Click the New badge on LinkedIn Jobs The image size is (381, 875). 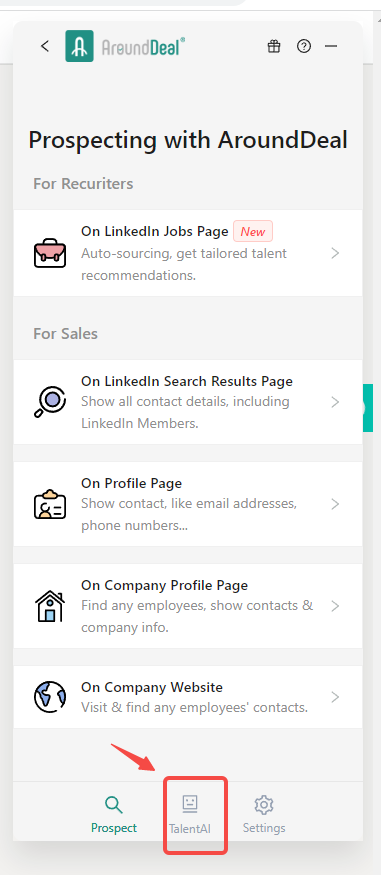click(253, 231)
